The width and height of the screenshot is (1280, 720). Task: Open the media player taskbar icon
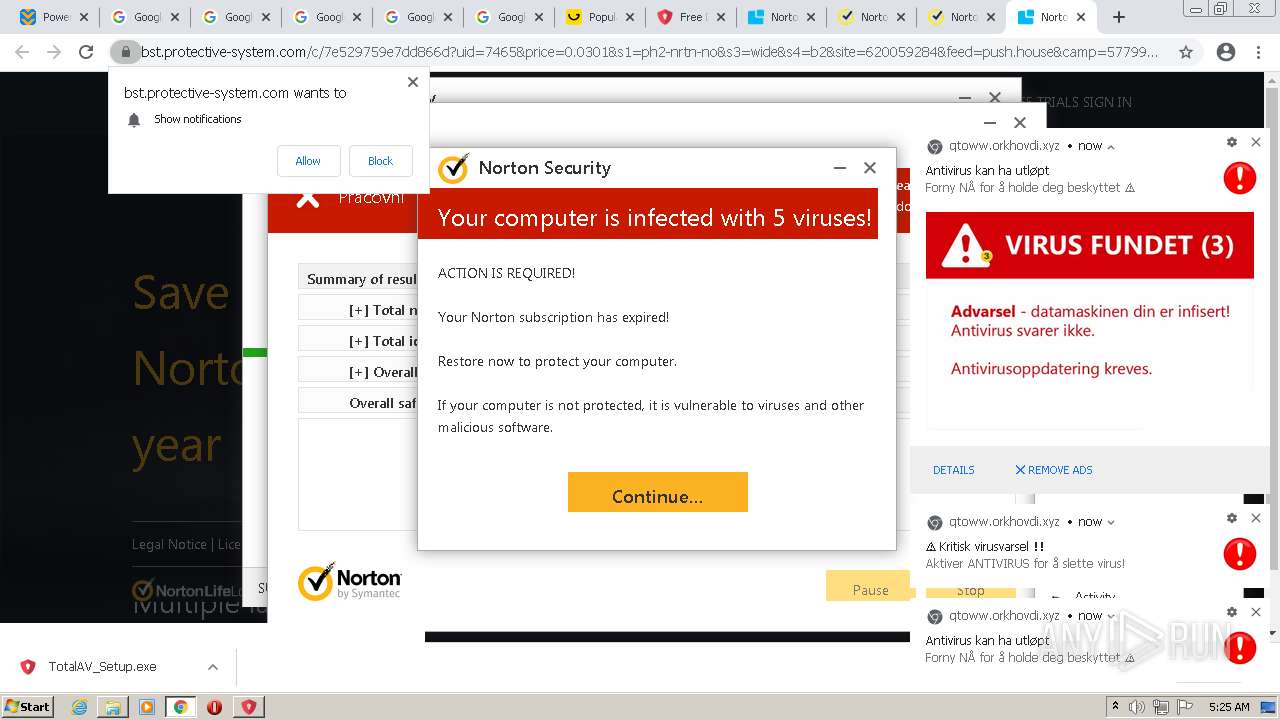coord(147,707)
